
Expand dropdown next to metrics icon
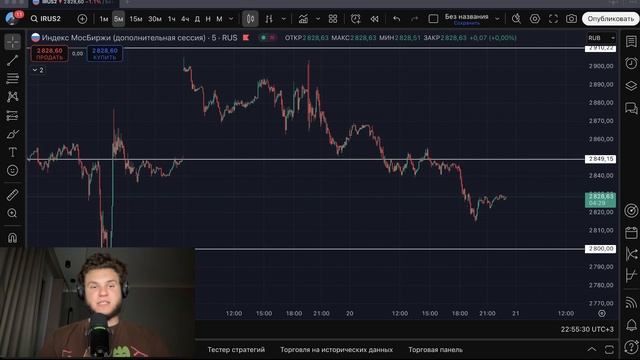(318, 19)
